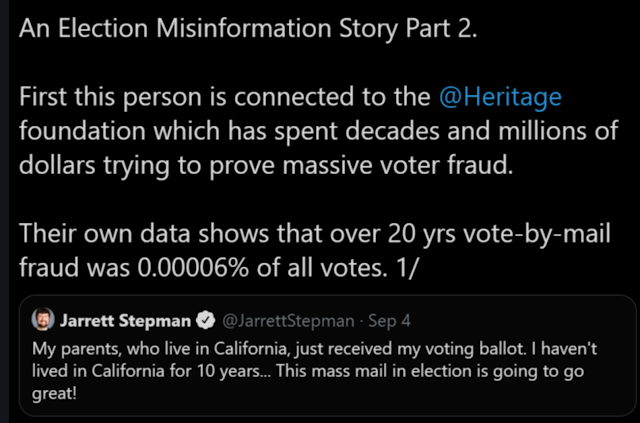Open the Jarrett Stepman display name
640x423 pixels.
125,321
